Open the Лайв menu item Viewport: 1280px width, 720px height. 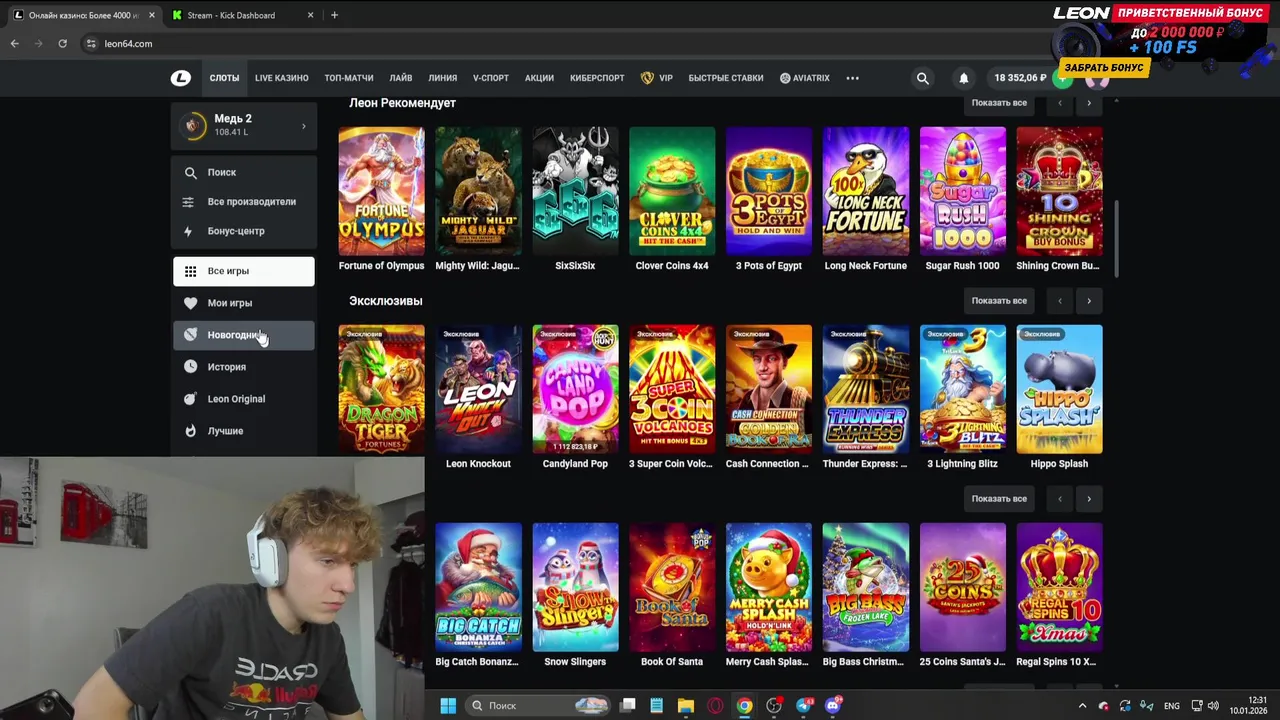pyautogui.click(x=401, y=78)
